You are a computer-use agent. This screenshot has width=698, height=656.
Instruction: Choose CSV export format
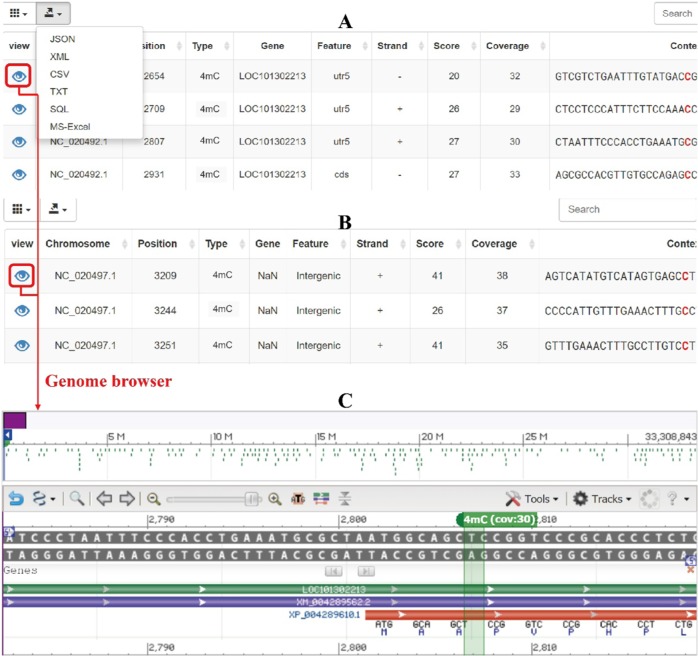coord(60,74)
